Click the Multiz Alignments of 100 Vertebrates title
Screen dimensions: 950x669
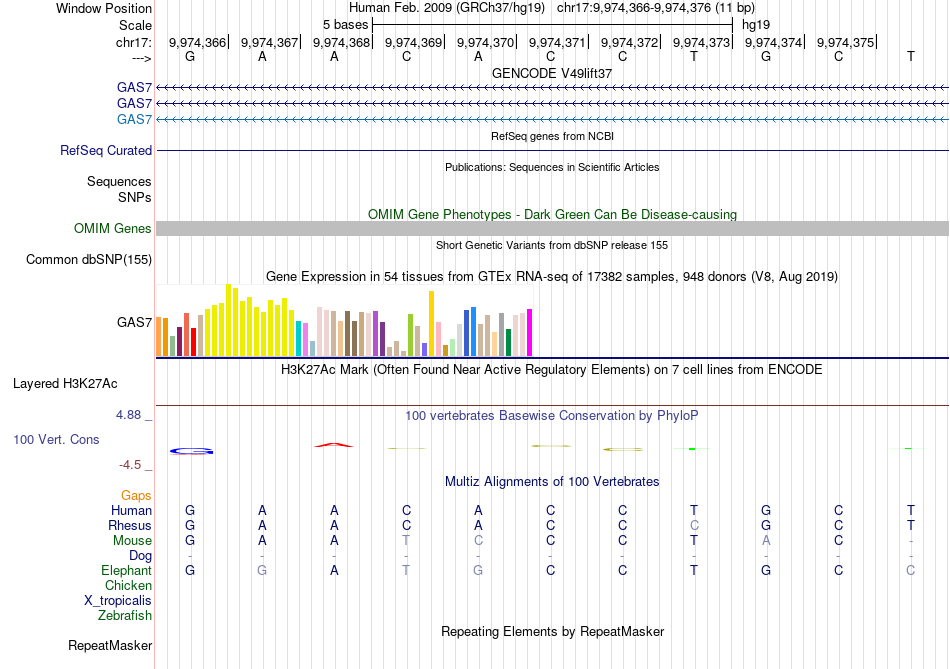pyautogui.click(x=552, y=482)
